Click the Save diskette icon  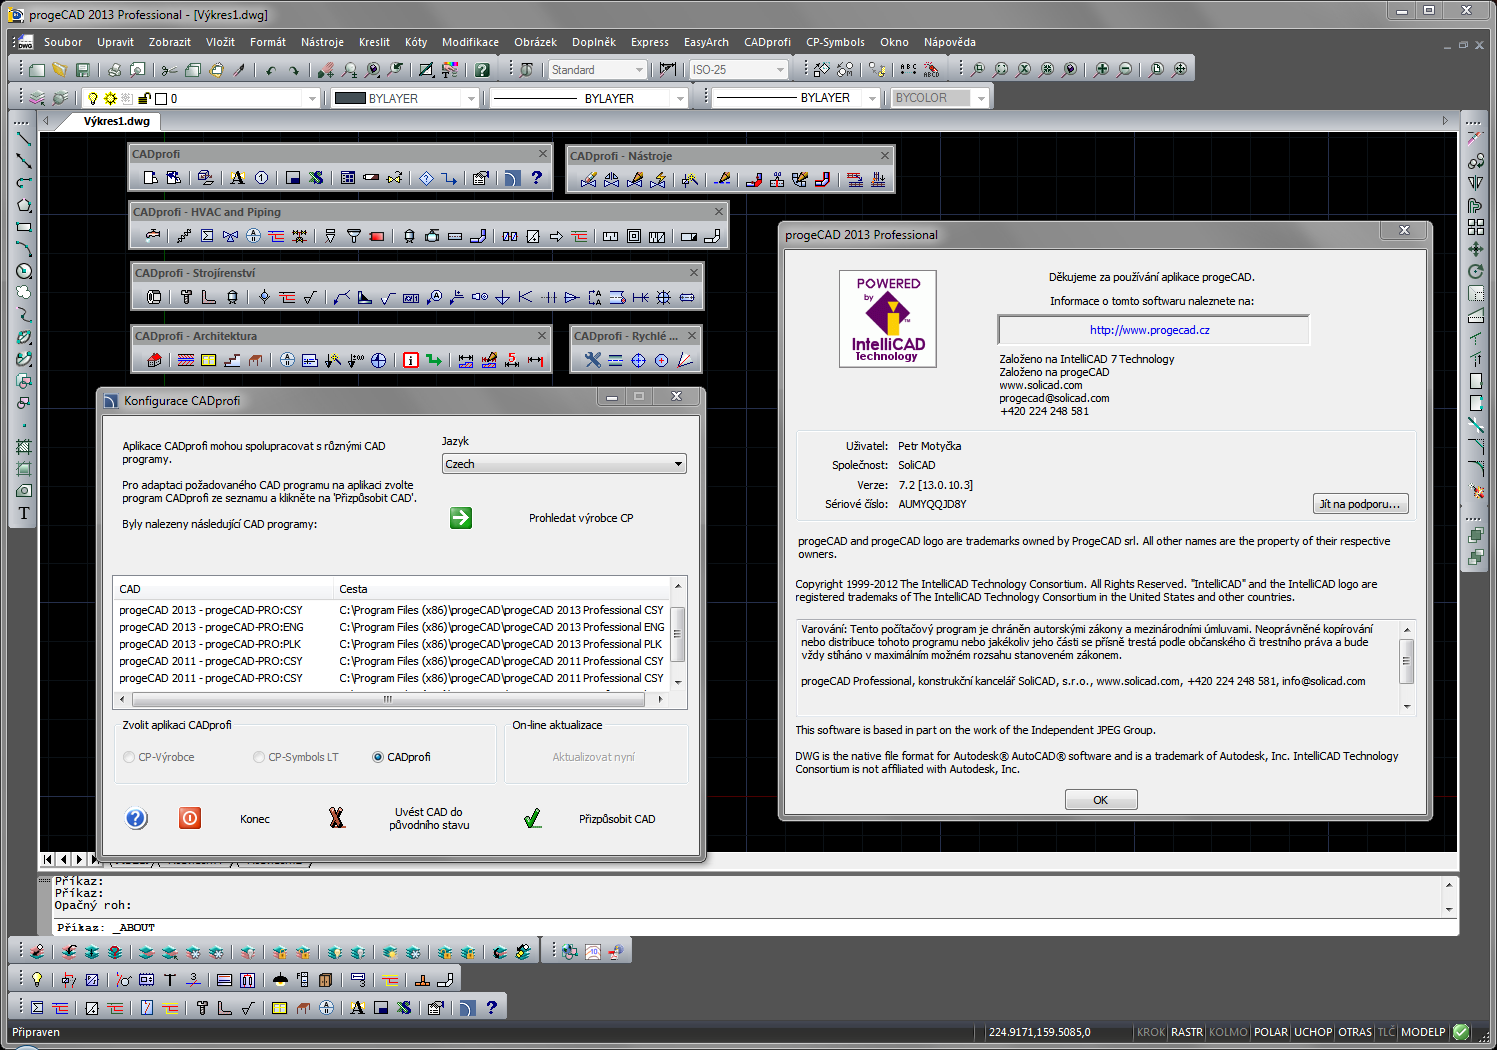[83, 70]
